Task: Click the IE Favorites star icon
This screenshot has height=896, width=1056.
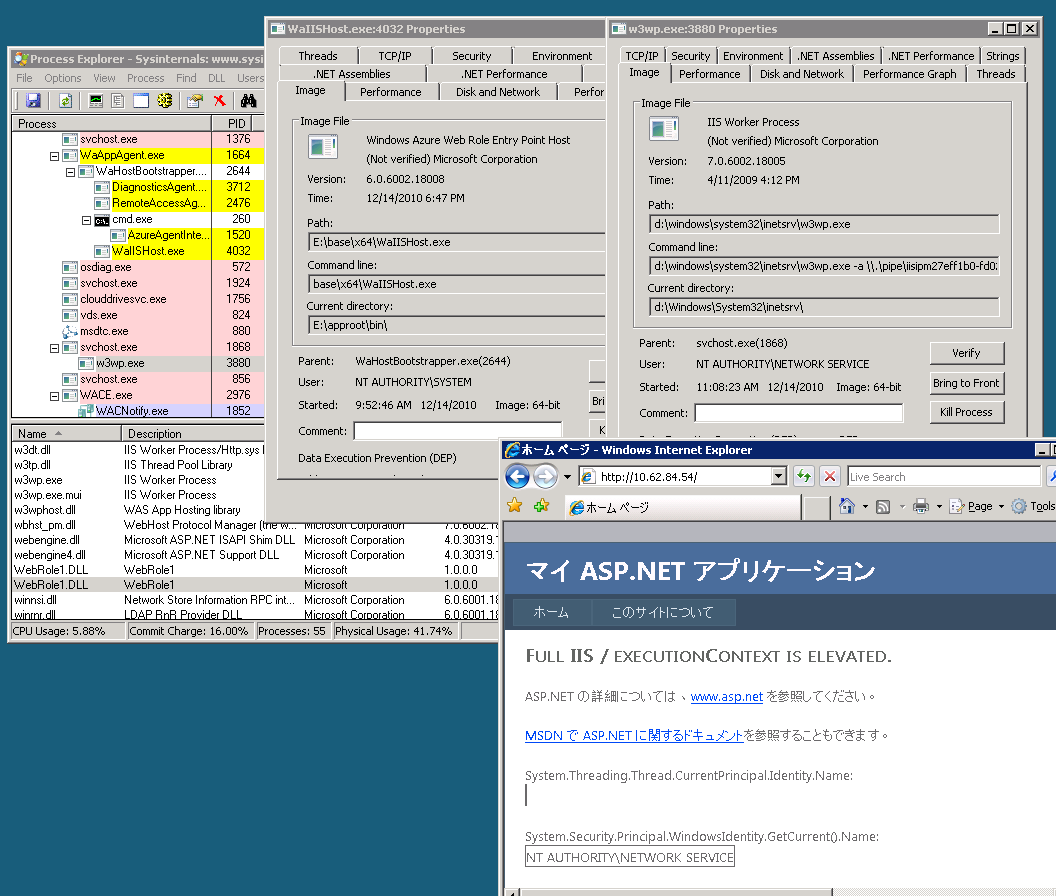Action: pos(515,506)
